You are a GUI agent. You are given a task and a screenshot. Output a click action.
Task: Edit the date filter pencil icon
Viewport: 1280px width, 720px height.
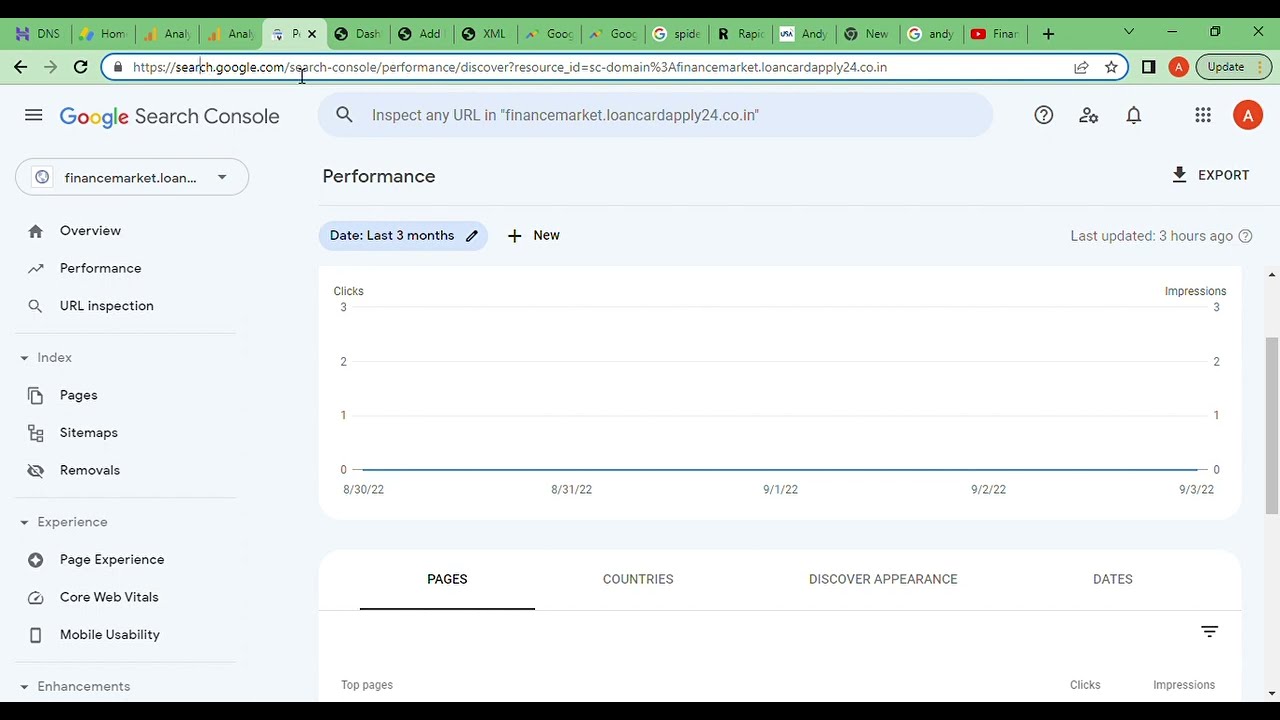coord(472,236)
